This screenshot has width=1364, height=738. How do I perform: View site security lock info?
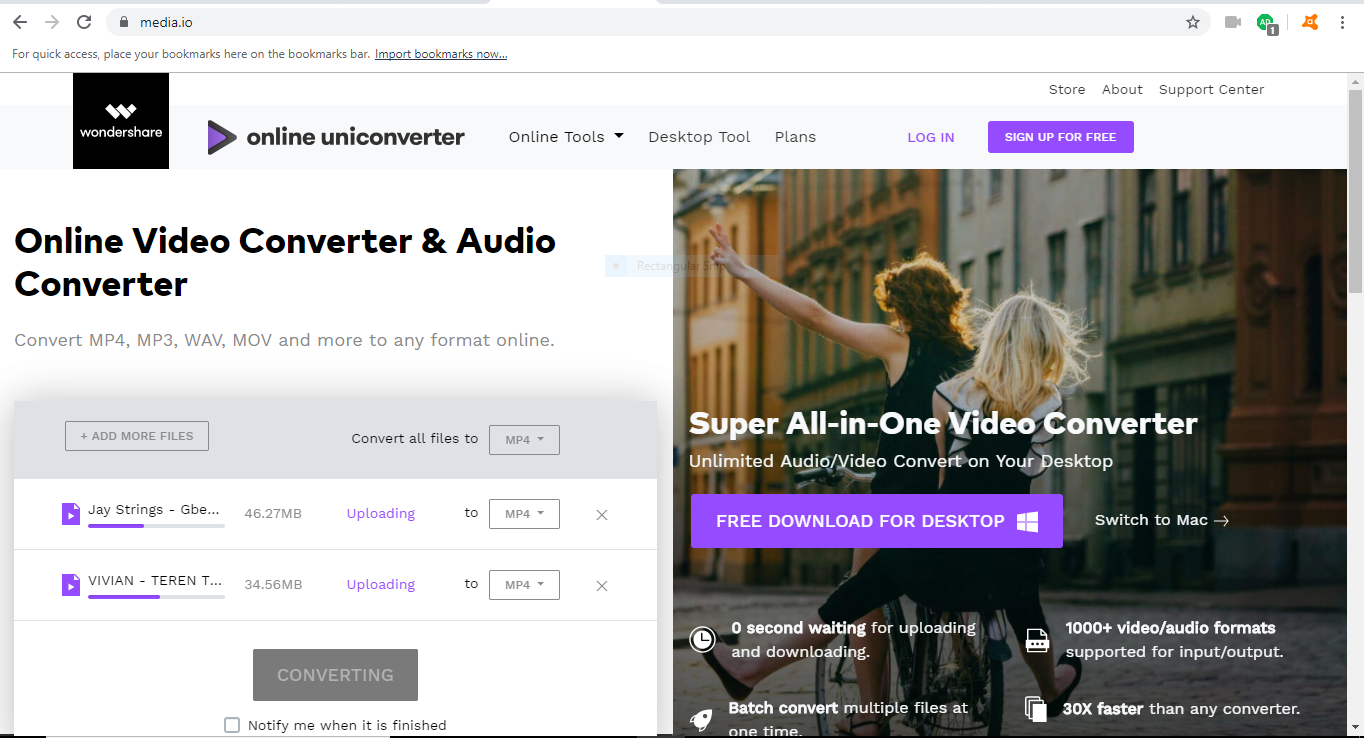pyautogui.click(x=124, y=22)
